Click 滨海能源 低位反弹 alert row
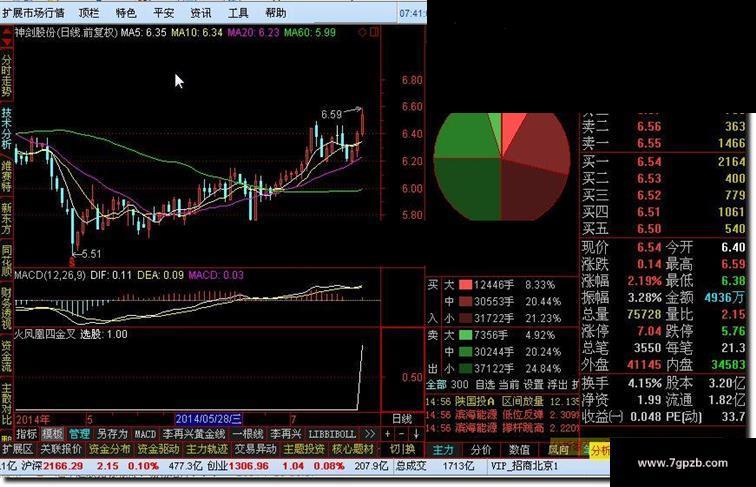Viewport: 756px width, 487px height. 502,415
